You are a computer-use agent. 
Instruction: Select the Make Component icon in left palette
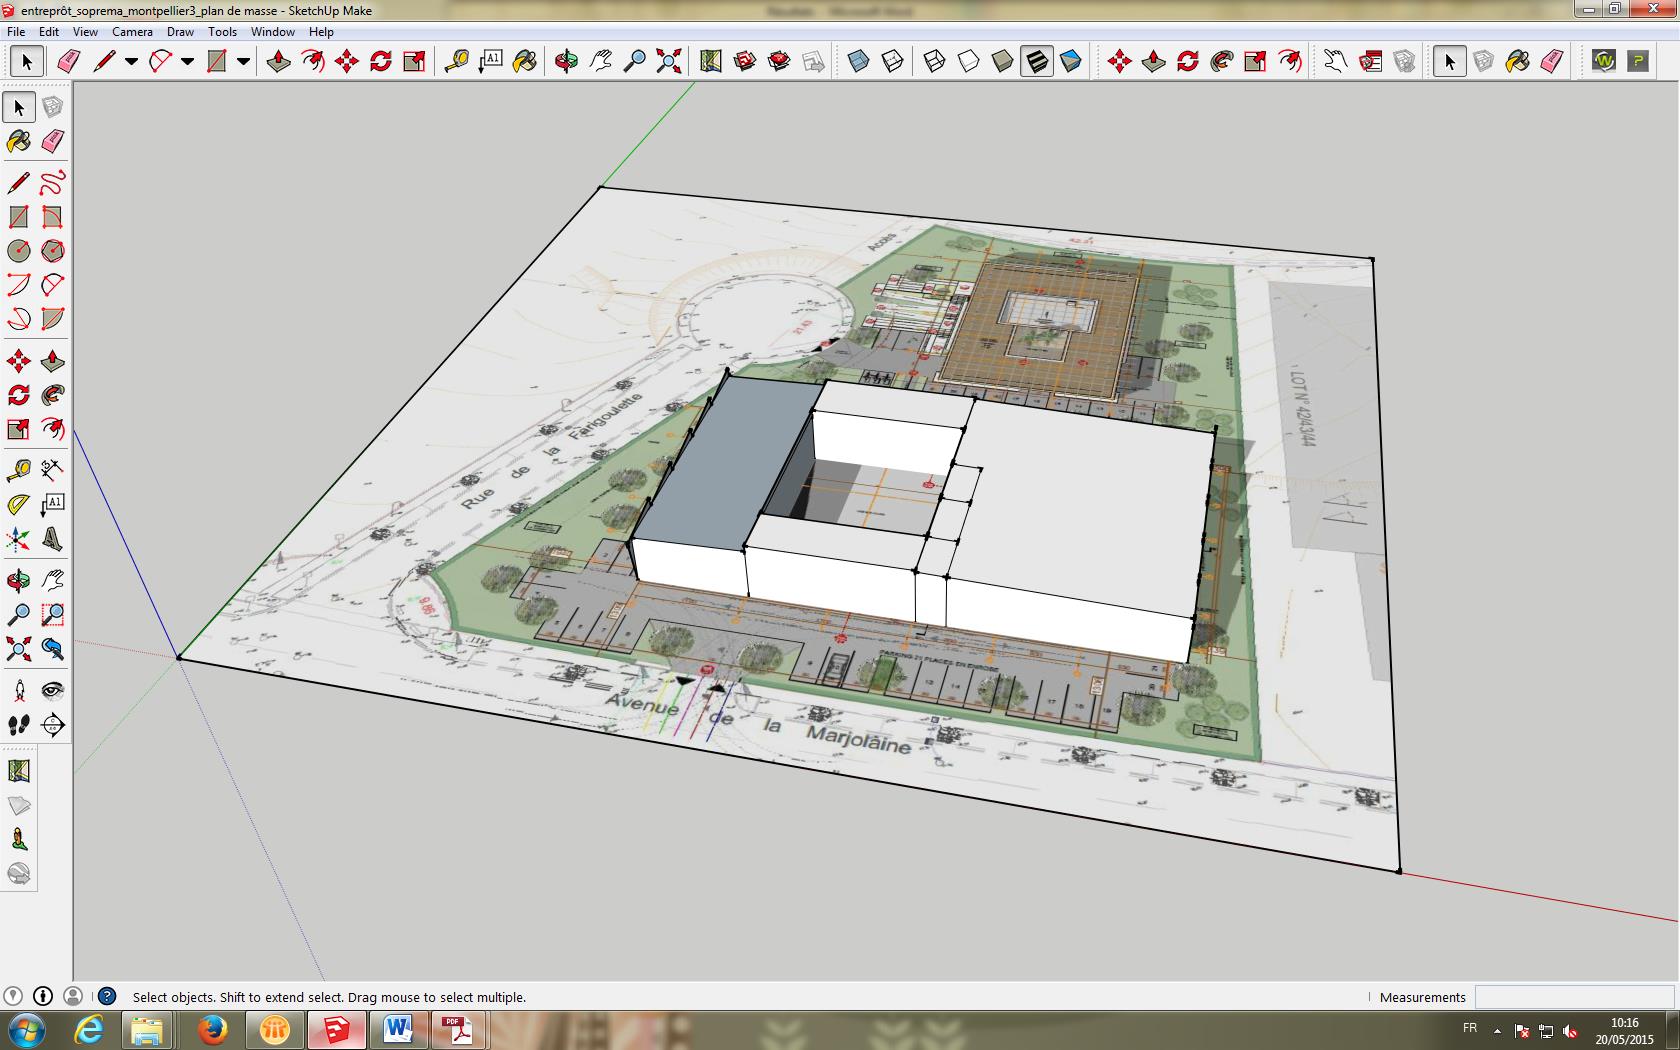[x=53, y=107]
